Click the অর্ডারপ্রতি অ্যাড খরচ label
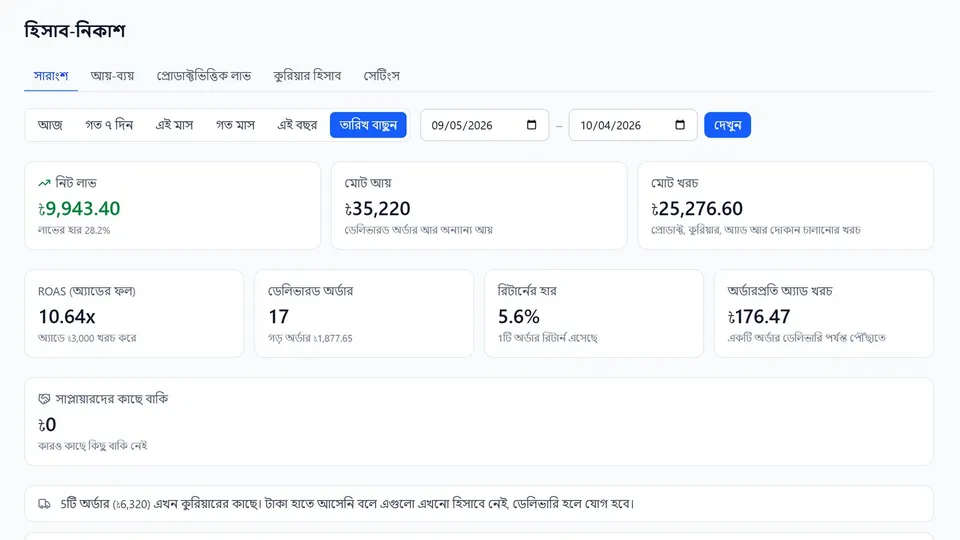This screenshot has width=960, height=540. click(780, 291)
